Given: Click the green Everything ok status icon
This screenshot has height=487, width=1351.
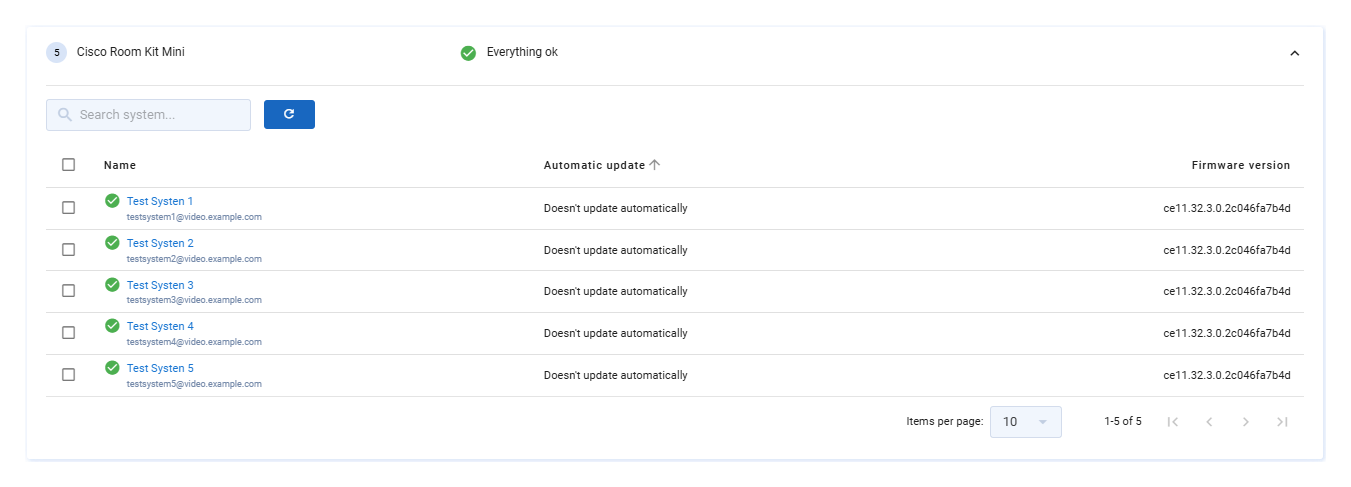Looking at the screenshot, I should pos(468,53).
